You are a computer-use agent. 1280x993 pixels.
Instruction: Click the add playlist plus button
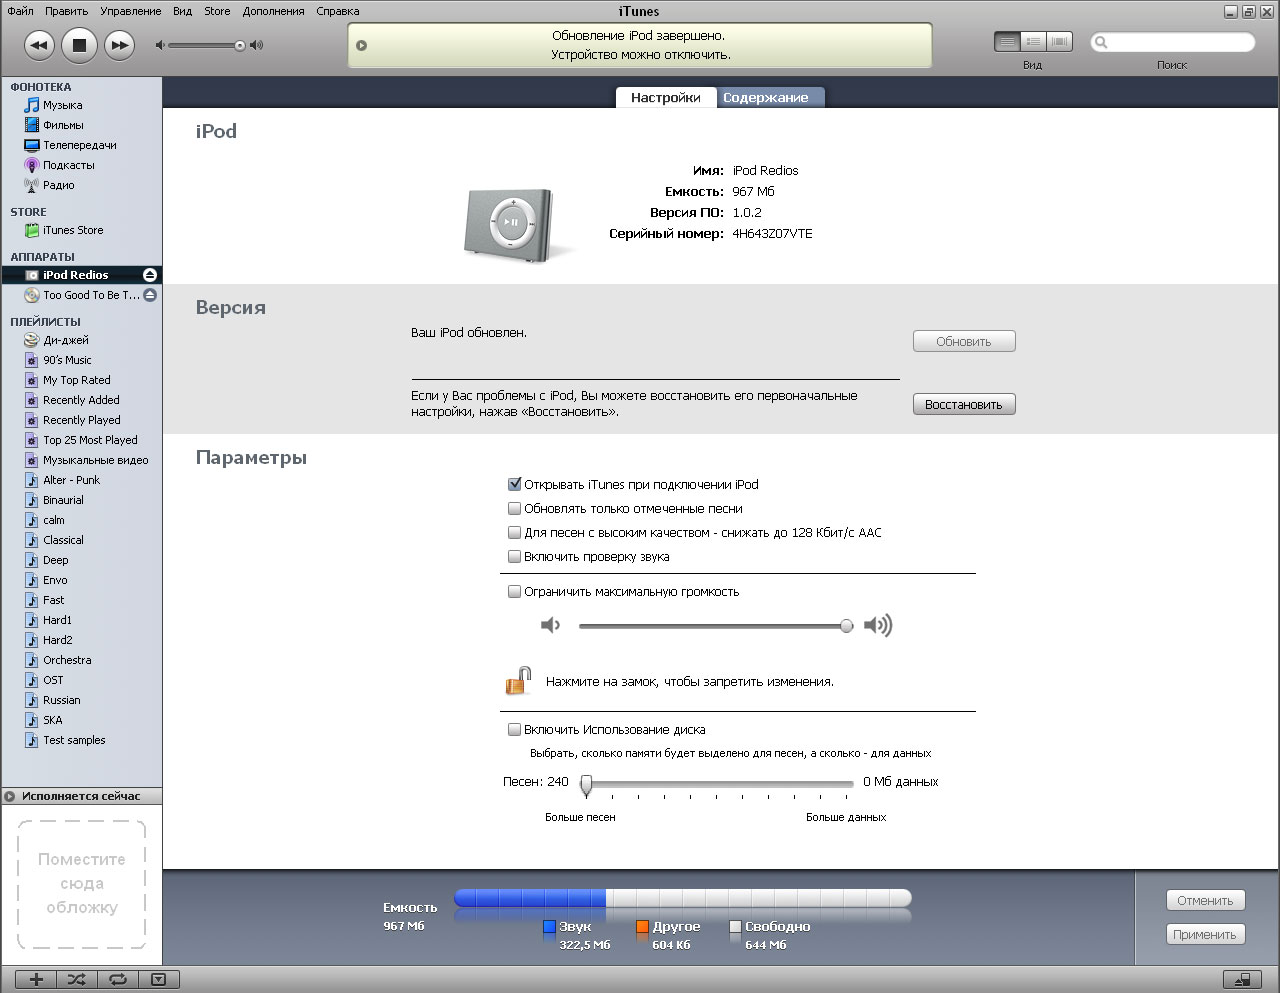point(35,980)
